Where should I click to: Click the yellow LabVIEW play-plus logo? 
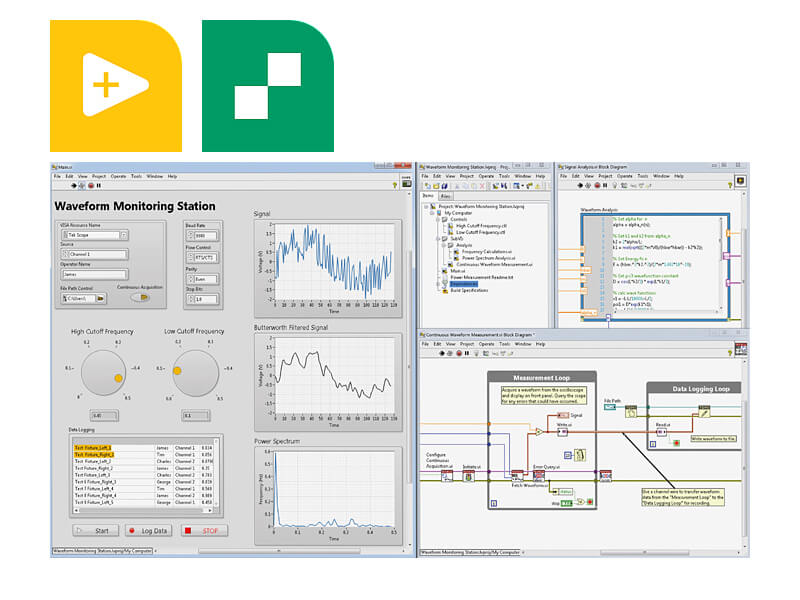click(116, 86)
